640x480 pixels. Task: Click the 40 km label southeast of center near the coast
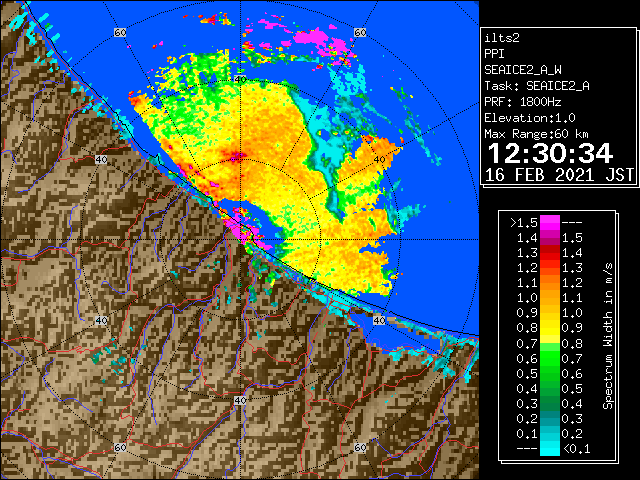click(x=380, y=320)
